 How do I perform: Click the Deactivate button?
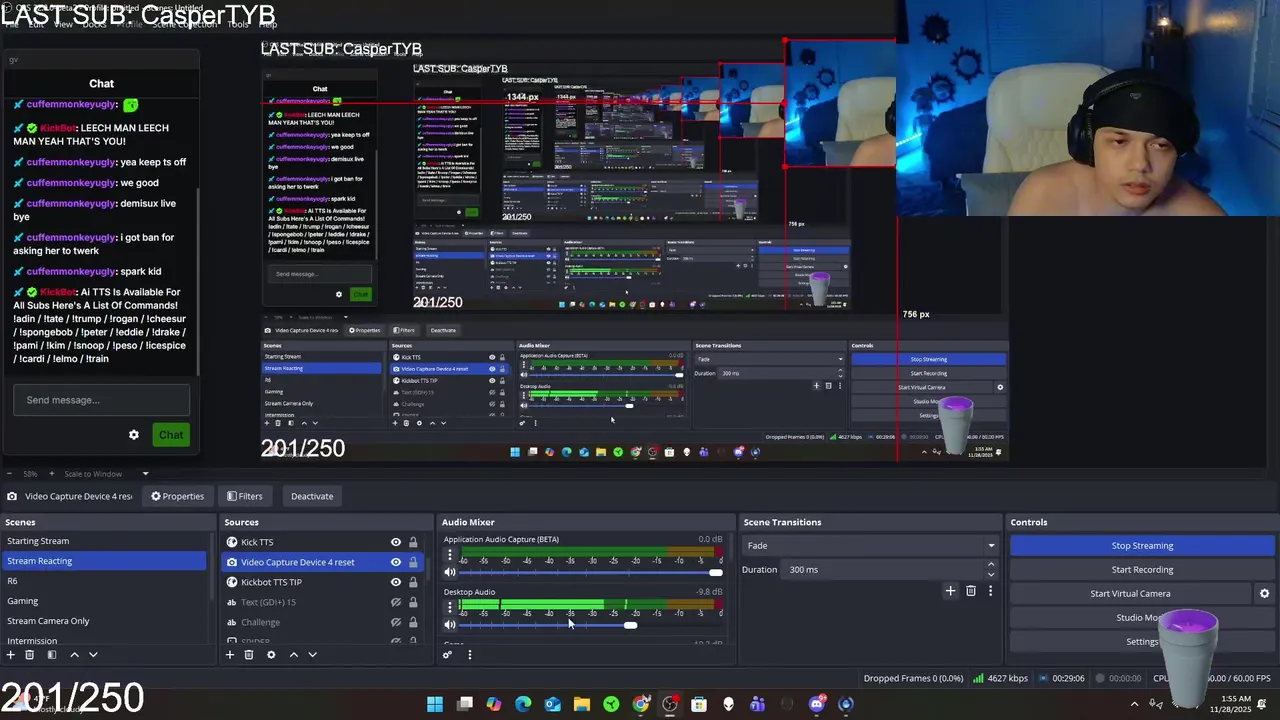point(312,496)
